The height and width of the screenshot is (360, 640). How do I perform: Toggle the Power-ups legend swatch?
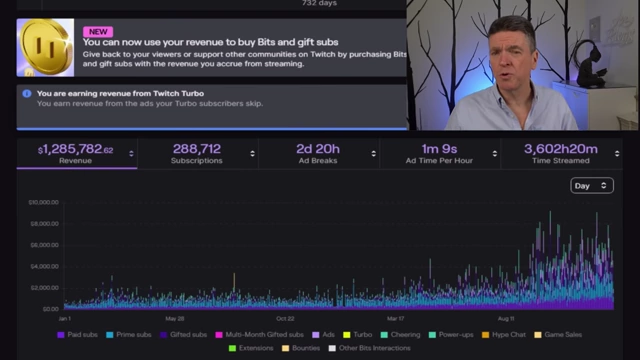pyautogui.click(x=432, y=335)
